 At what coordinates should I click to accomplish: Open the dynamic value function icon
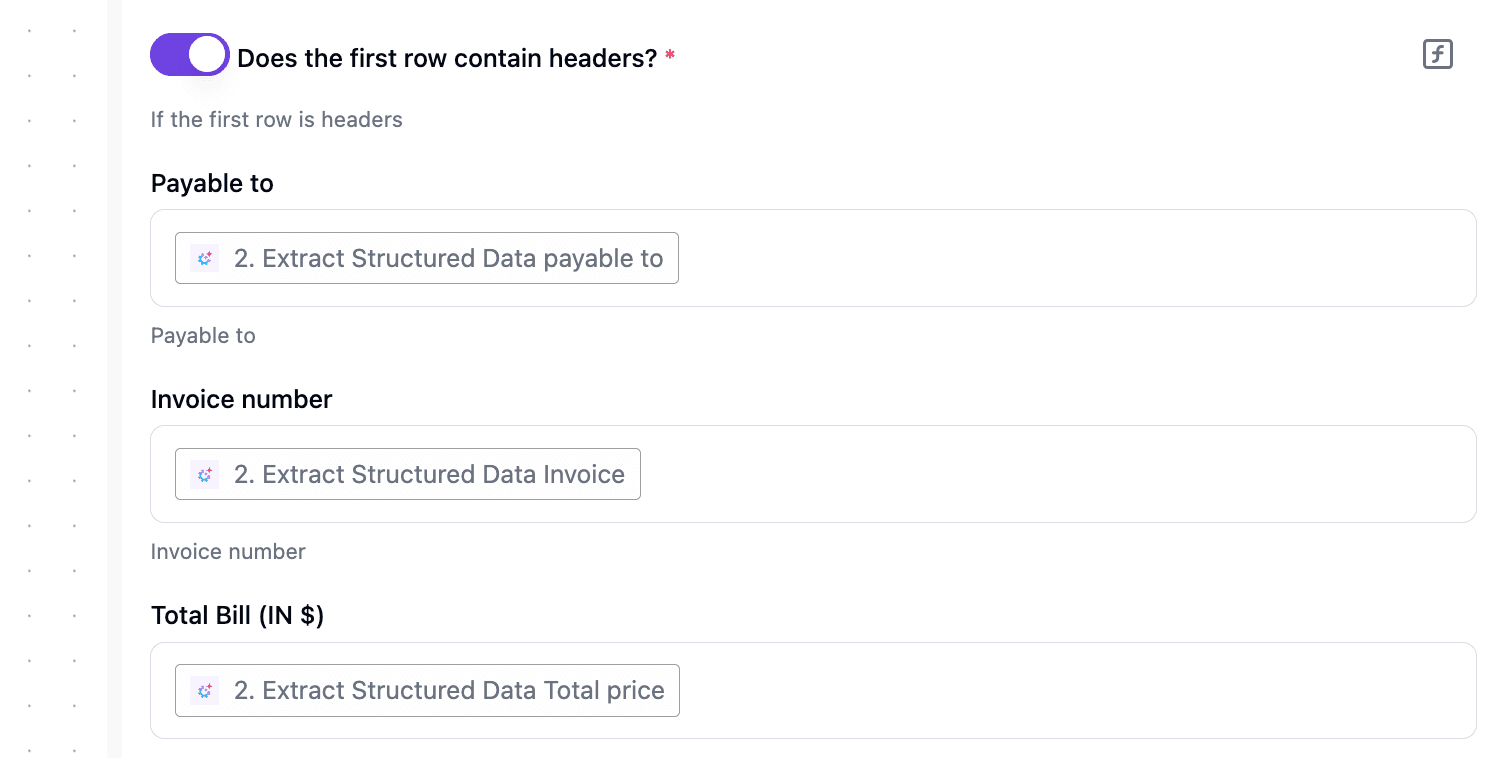(x=1437, y=54)
